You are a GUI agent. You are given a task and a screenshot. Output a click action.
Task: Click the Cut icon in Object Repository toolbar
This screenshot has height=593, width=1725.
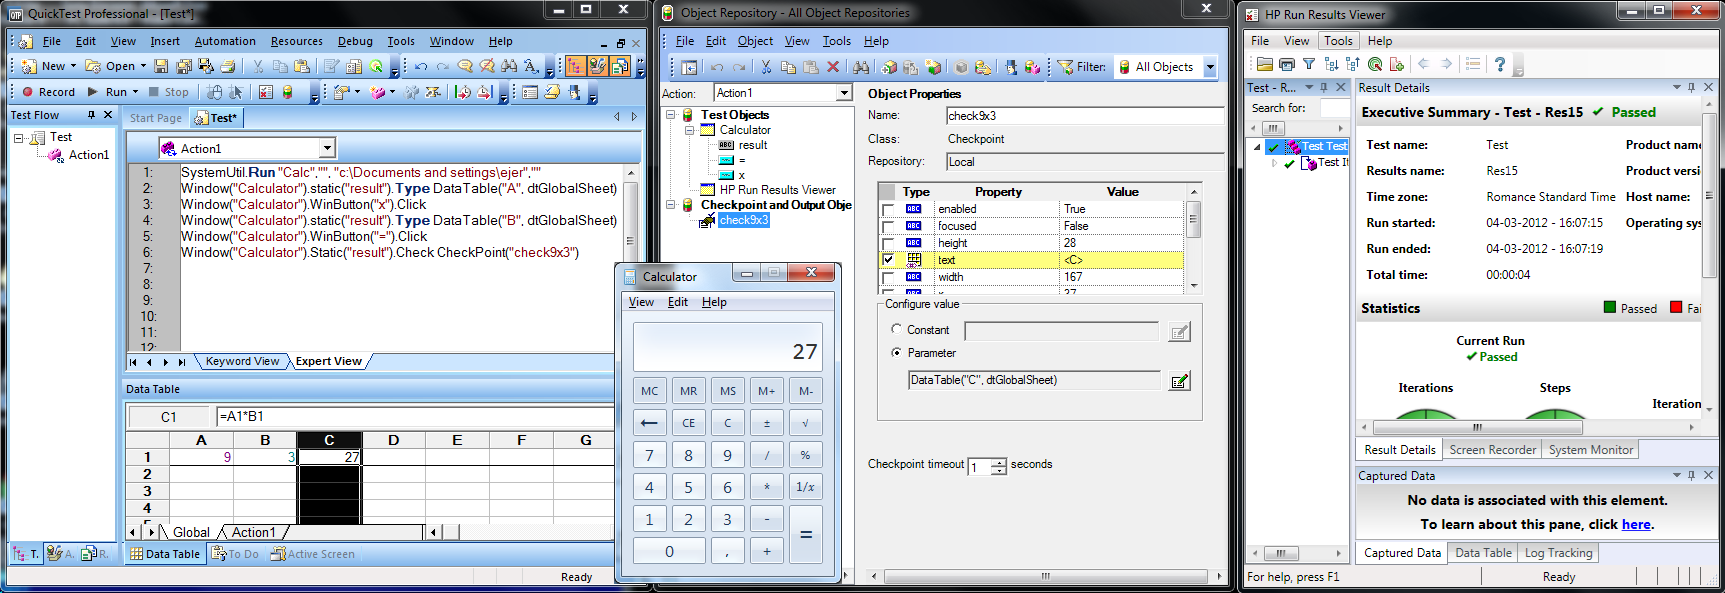point(766,67)
